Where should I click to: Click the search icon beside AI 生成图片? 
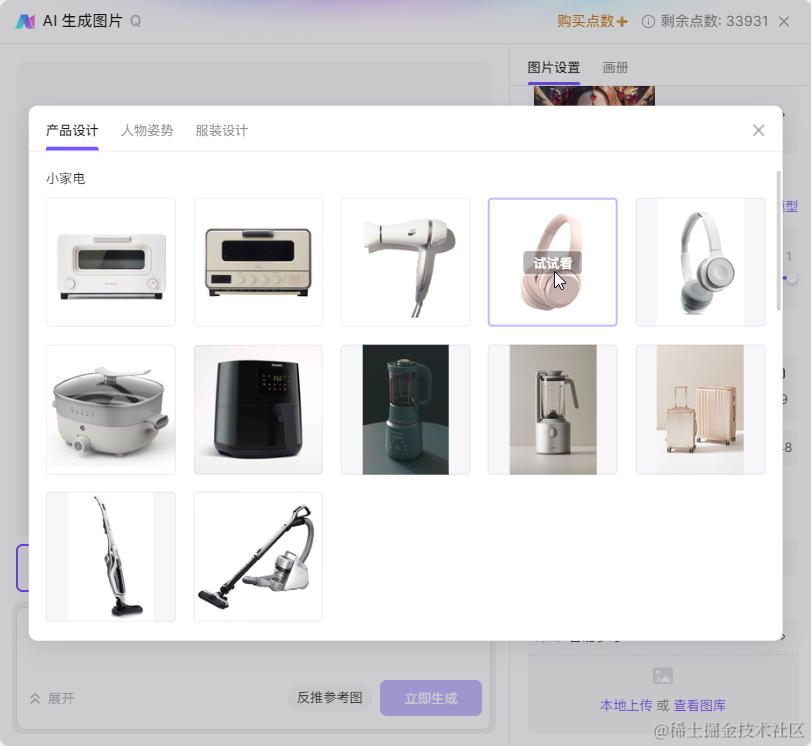[x=136, y=21]
